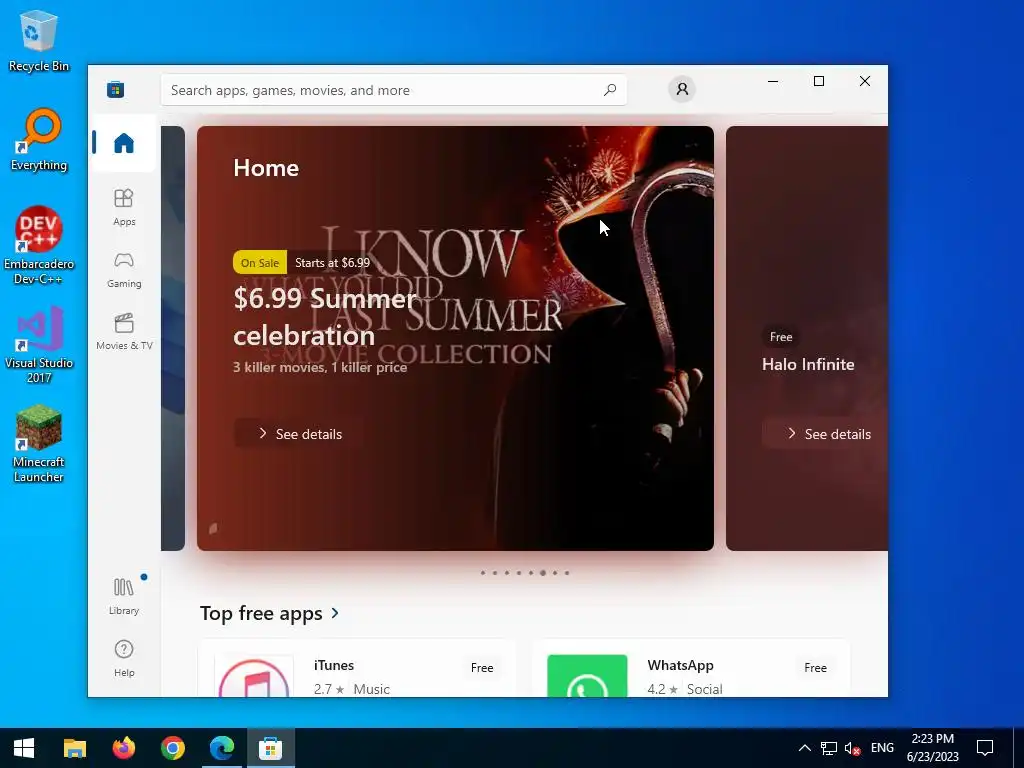Viewport: 1024px width, 768px height.
Task: Click the previous carousel slide on the left
Action: [173, 338]
